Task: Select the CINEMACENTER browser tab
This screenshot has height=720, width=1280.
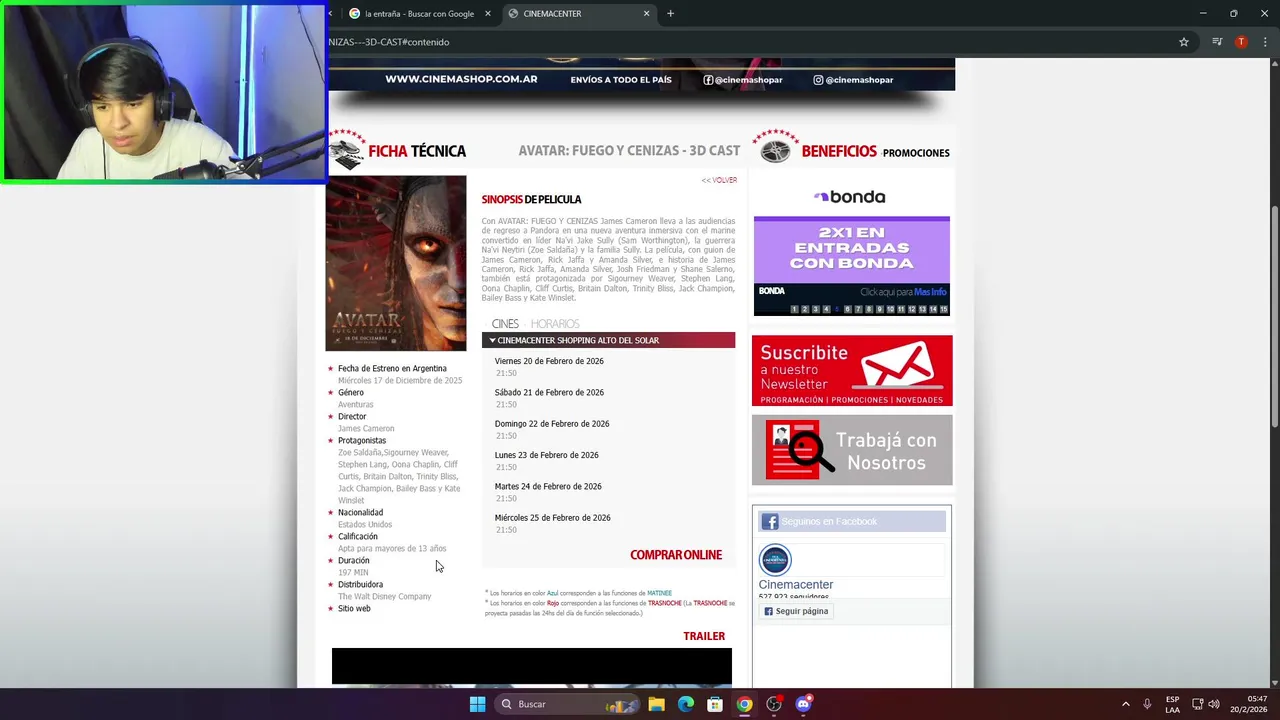Action: (x=579, y=14)
